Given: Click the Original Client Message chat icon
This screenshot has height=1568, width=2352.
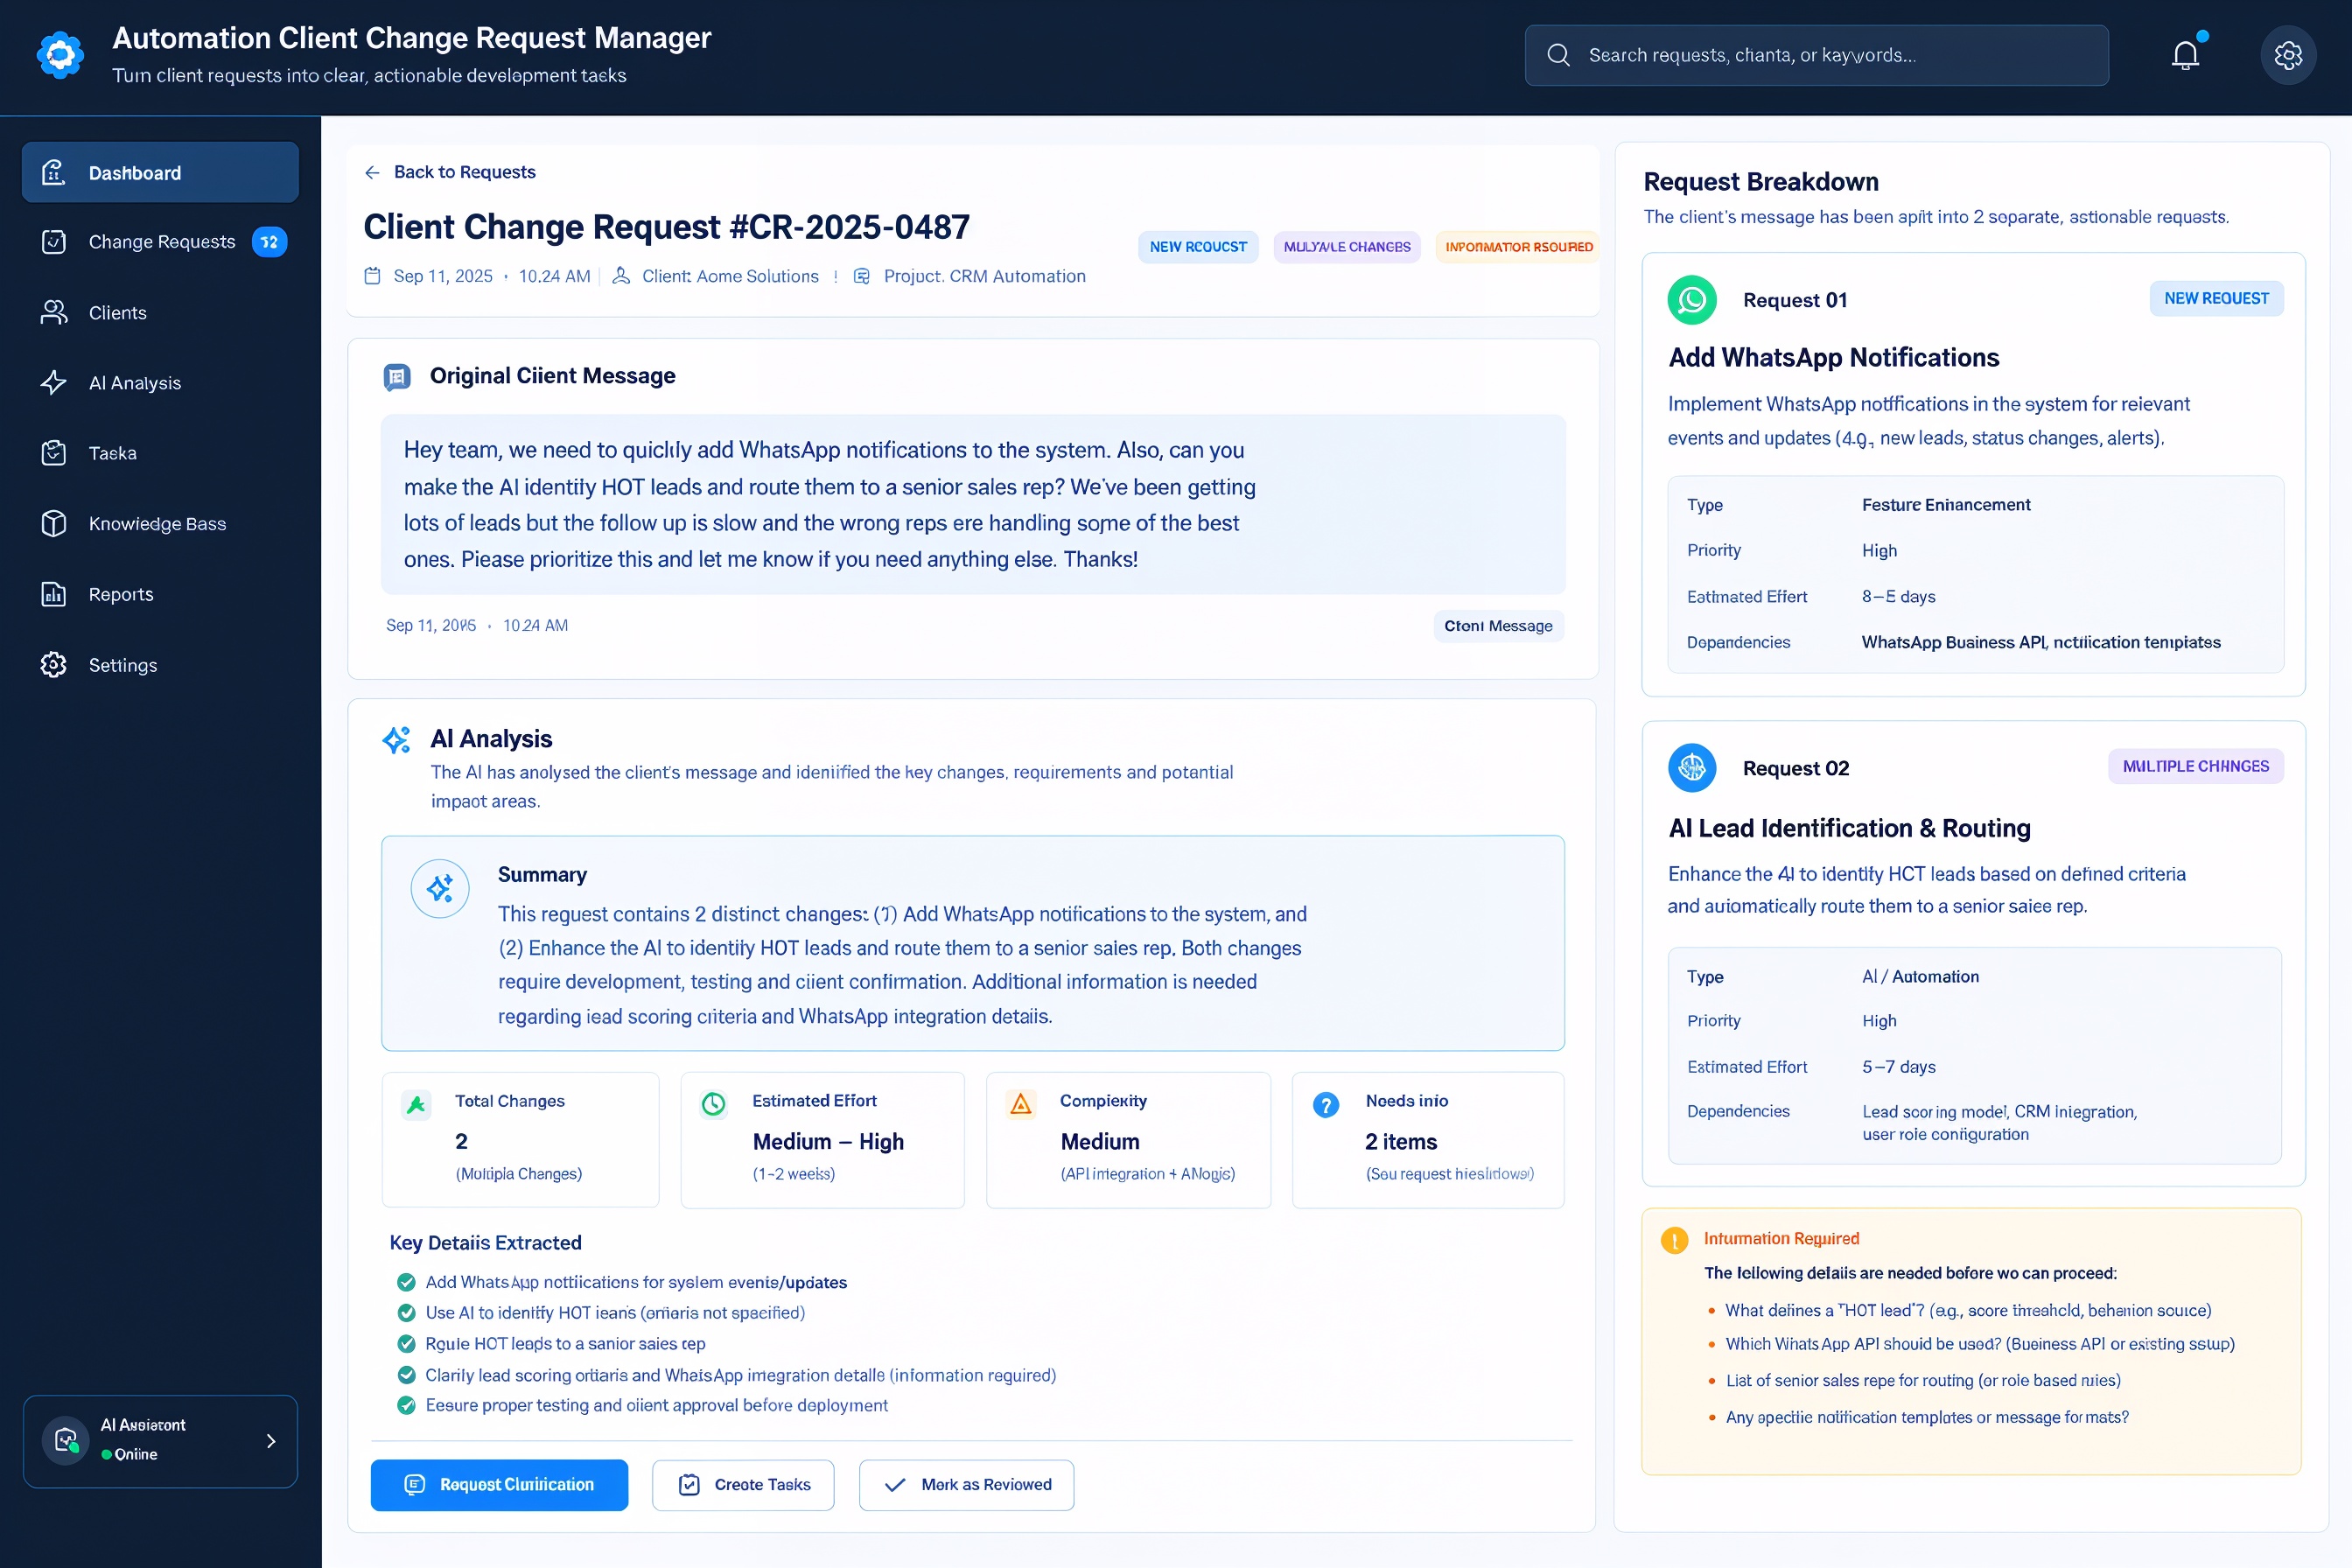Looking at the screenshot, I should point(397,377).
